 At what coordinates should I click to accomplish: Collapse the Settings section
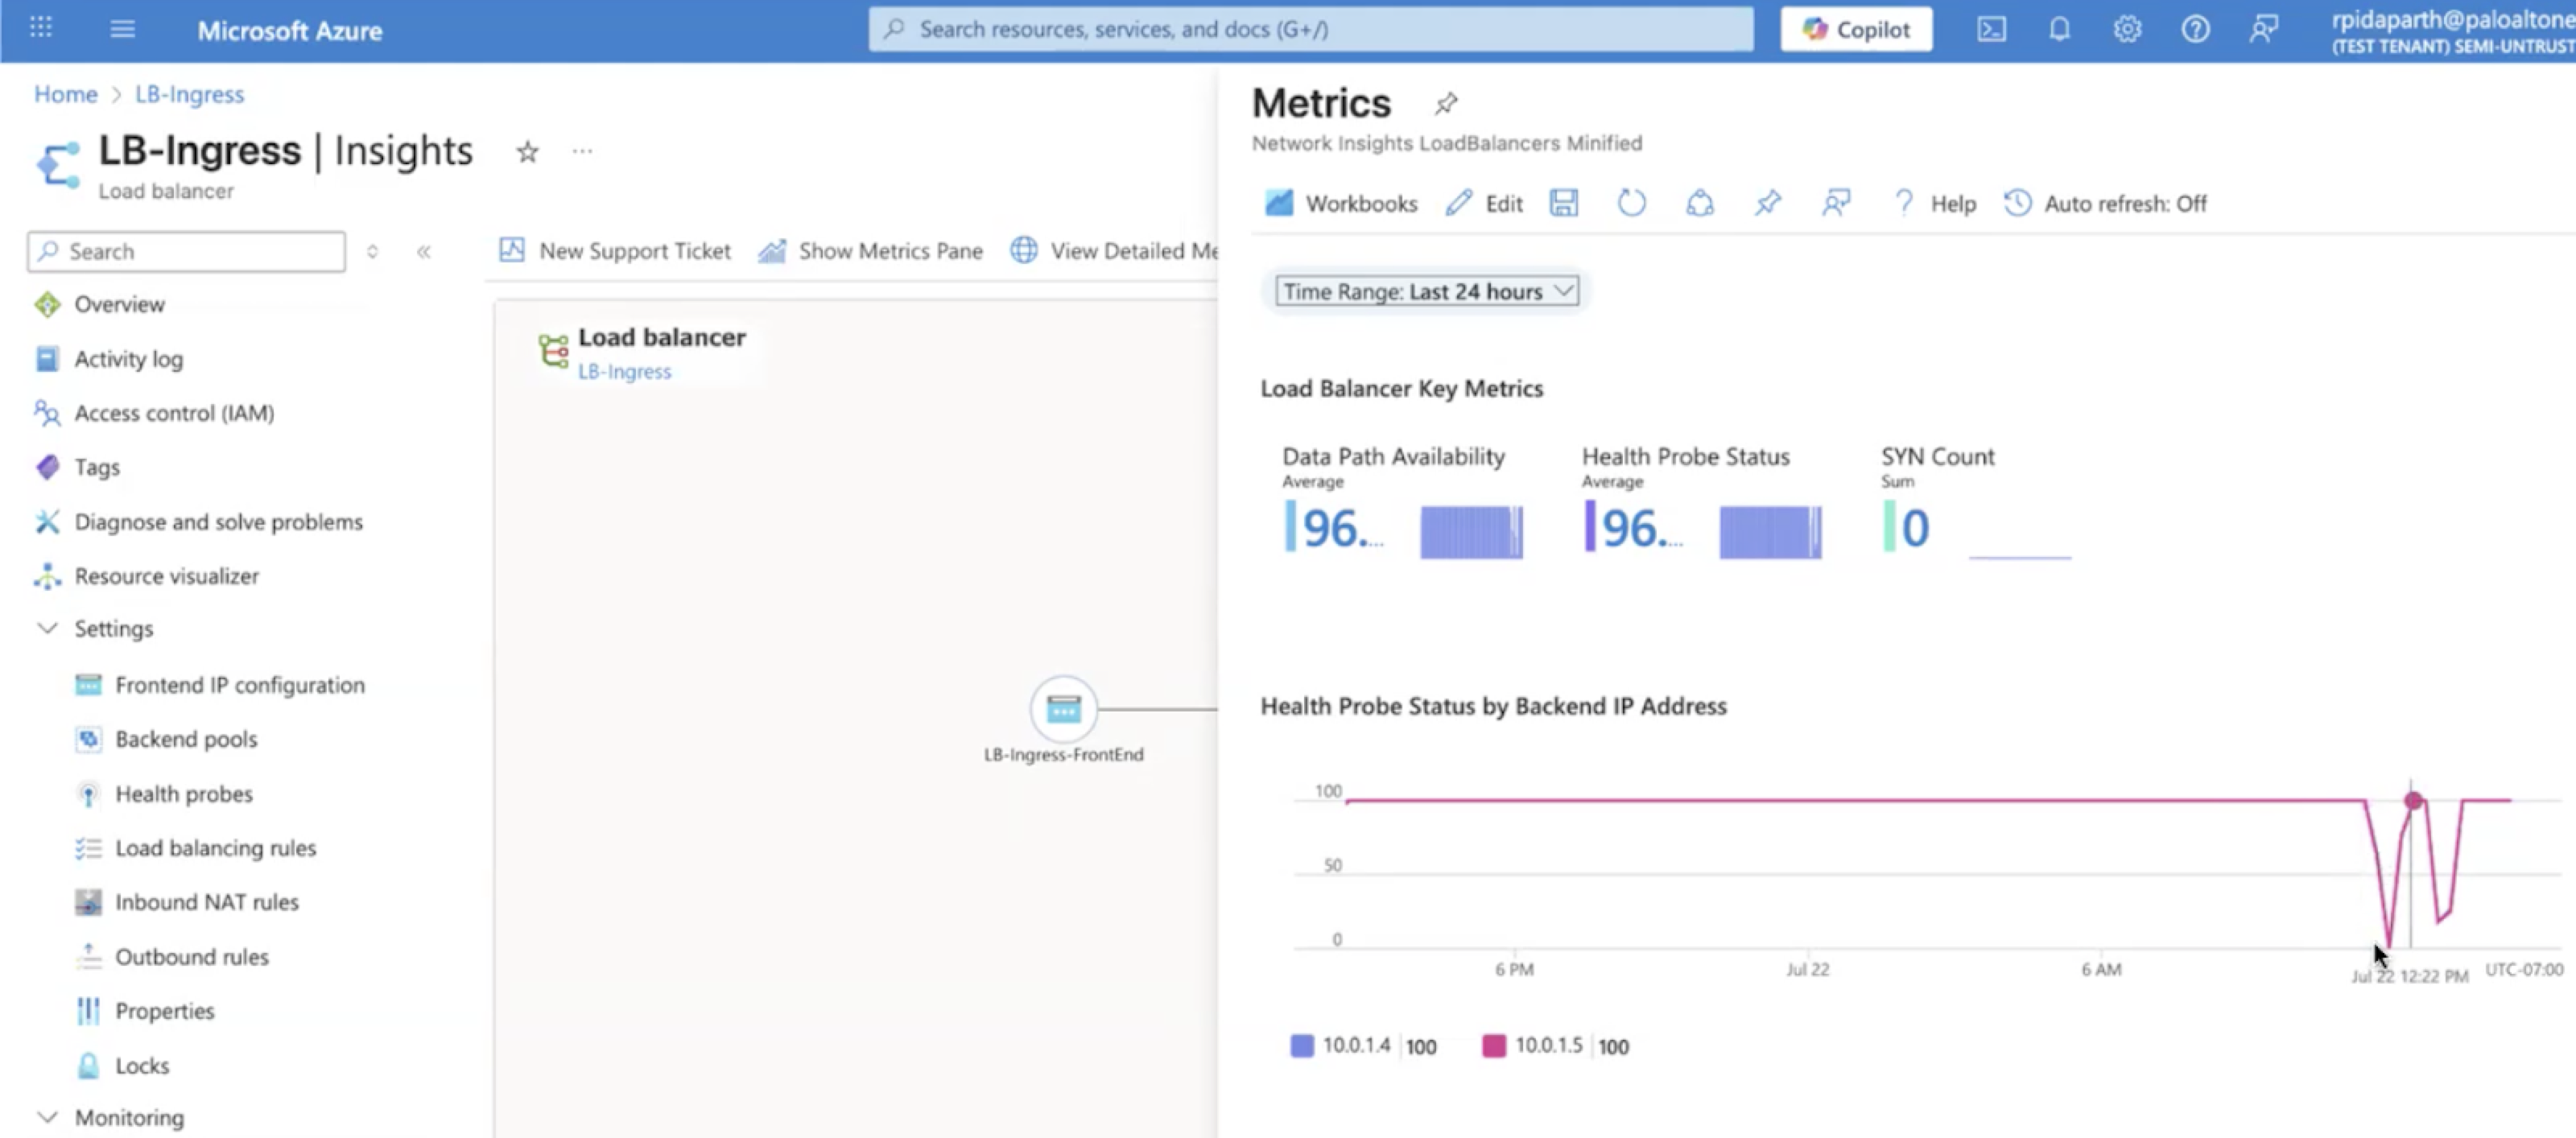(47, 628)
